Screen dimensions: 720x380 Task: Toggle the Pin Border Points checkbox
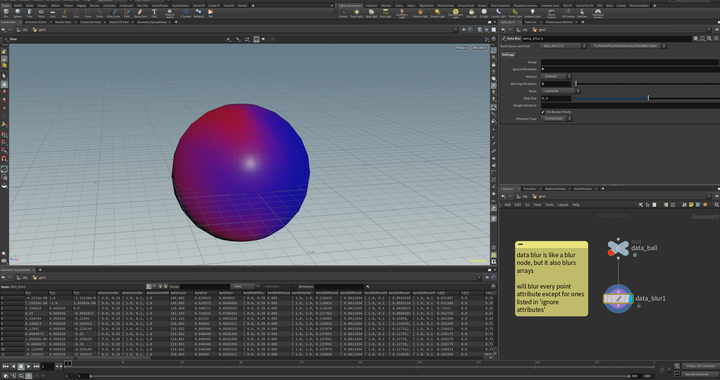pyautogui.click(x=543, y=112)
